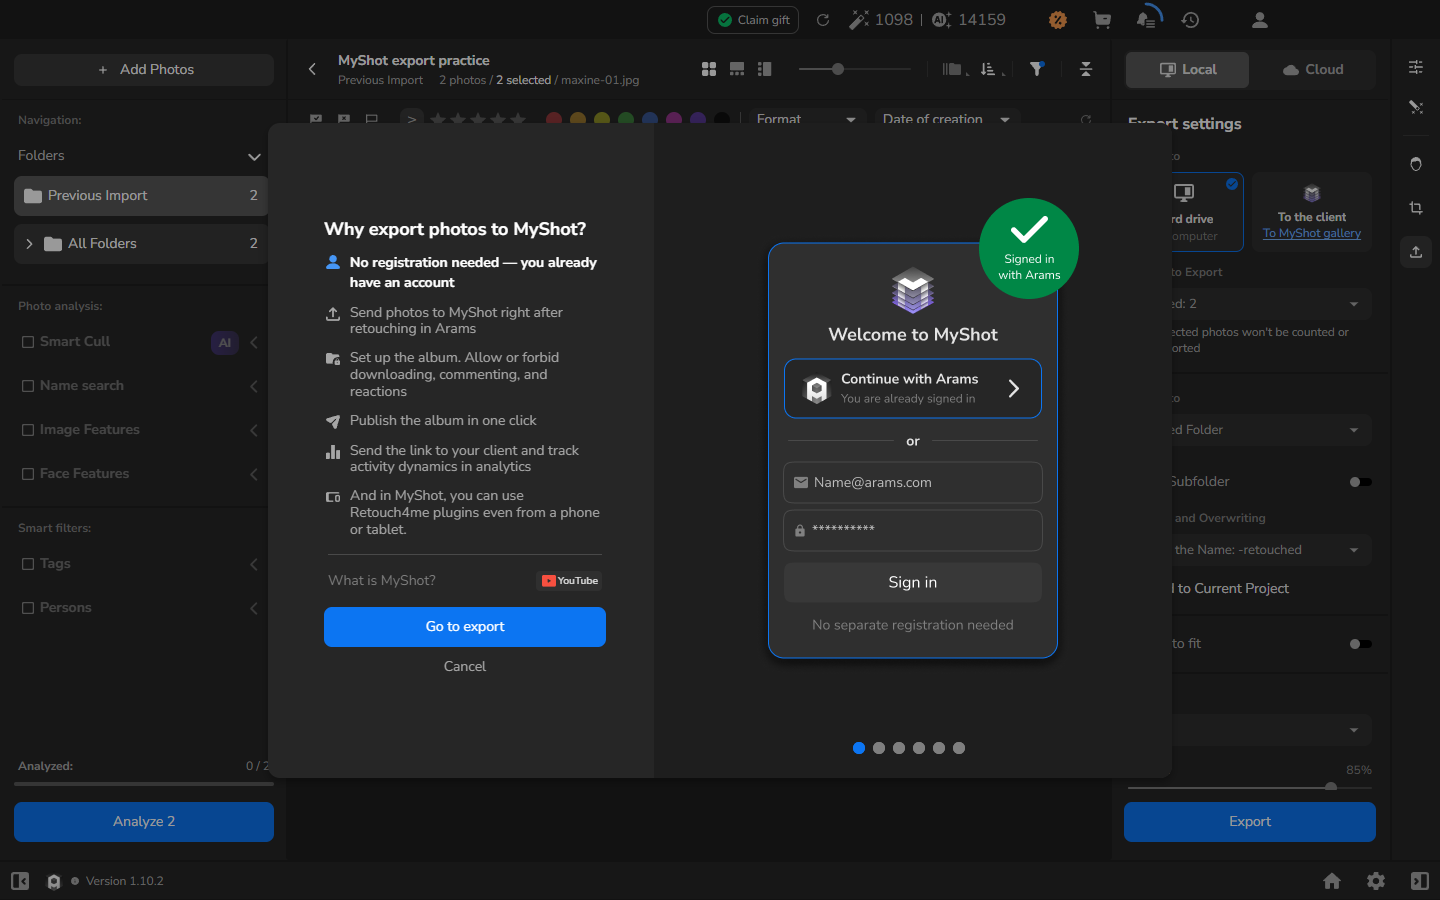
Task: Collapse the left panel icon at bottom
Action: point(20,881)
